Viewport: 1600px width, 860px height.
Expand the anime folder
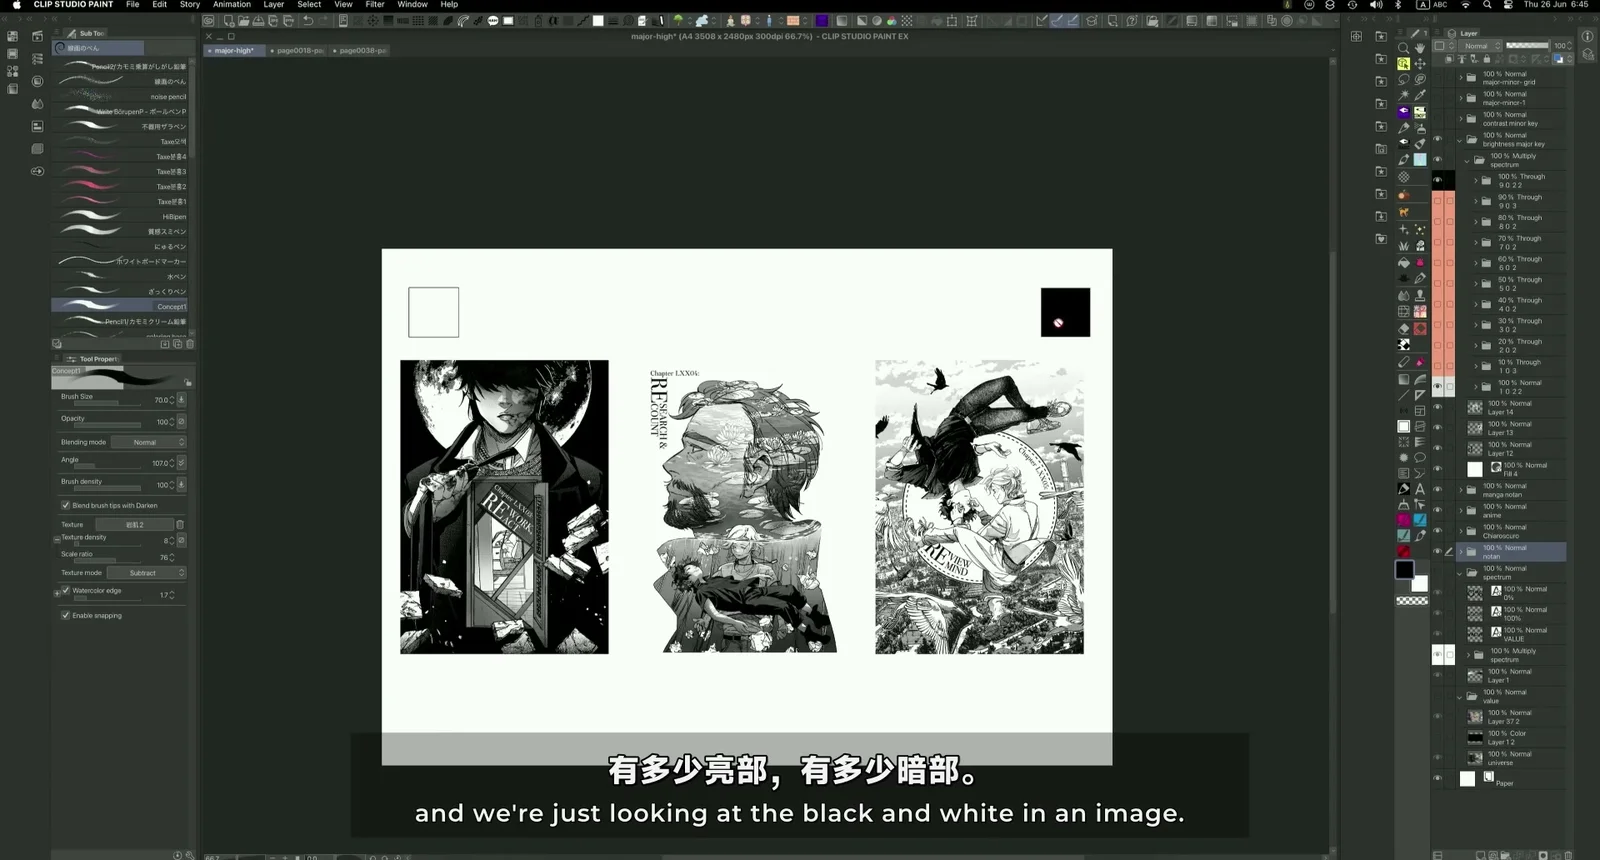tap(1460, 510)
